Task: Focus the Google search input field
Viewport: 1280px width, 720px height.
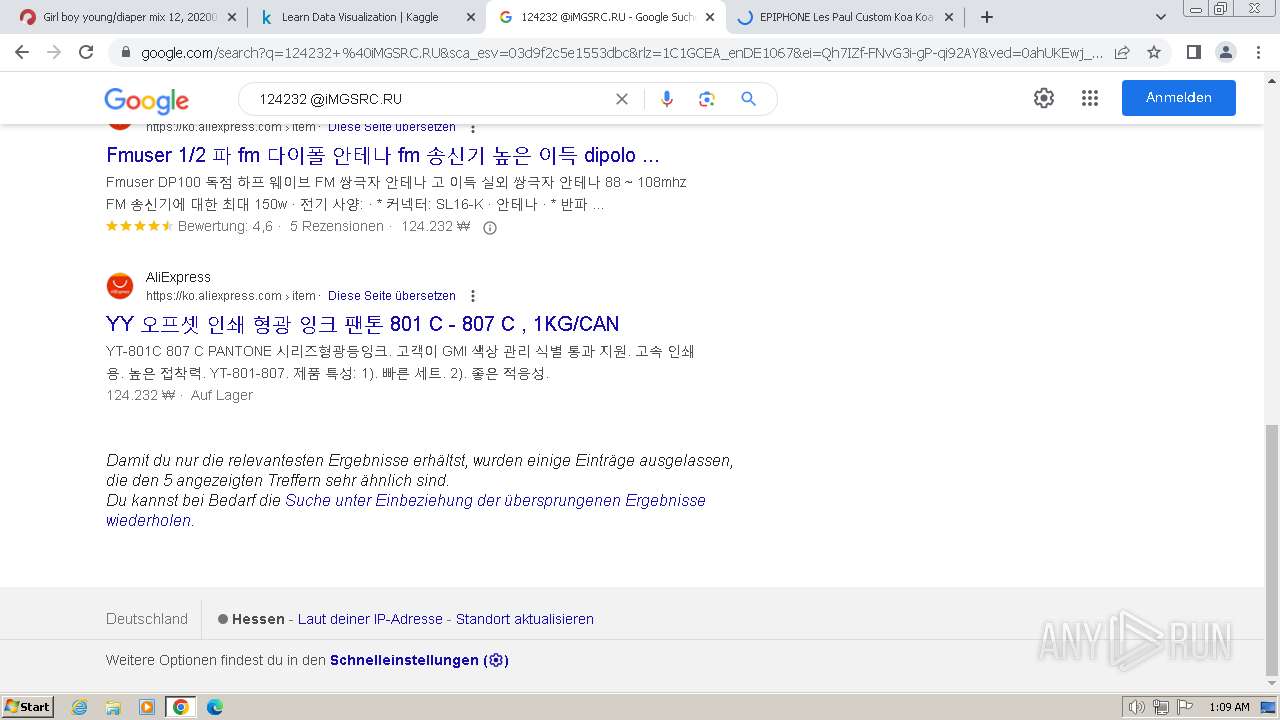Action: (430, 99)
